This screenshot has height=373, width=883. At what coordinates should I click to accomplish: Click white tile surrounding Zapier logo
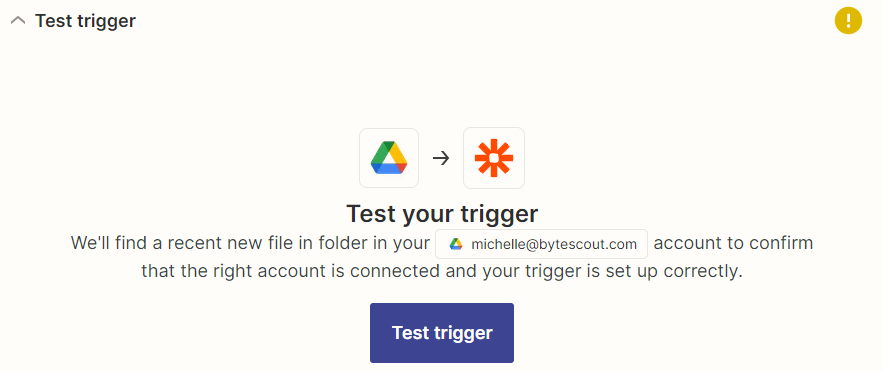(494, 158)
